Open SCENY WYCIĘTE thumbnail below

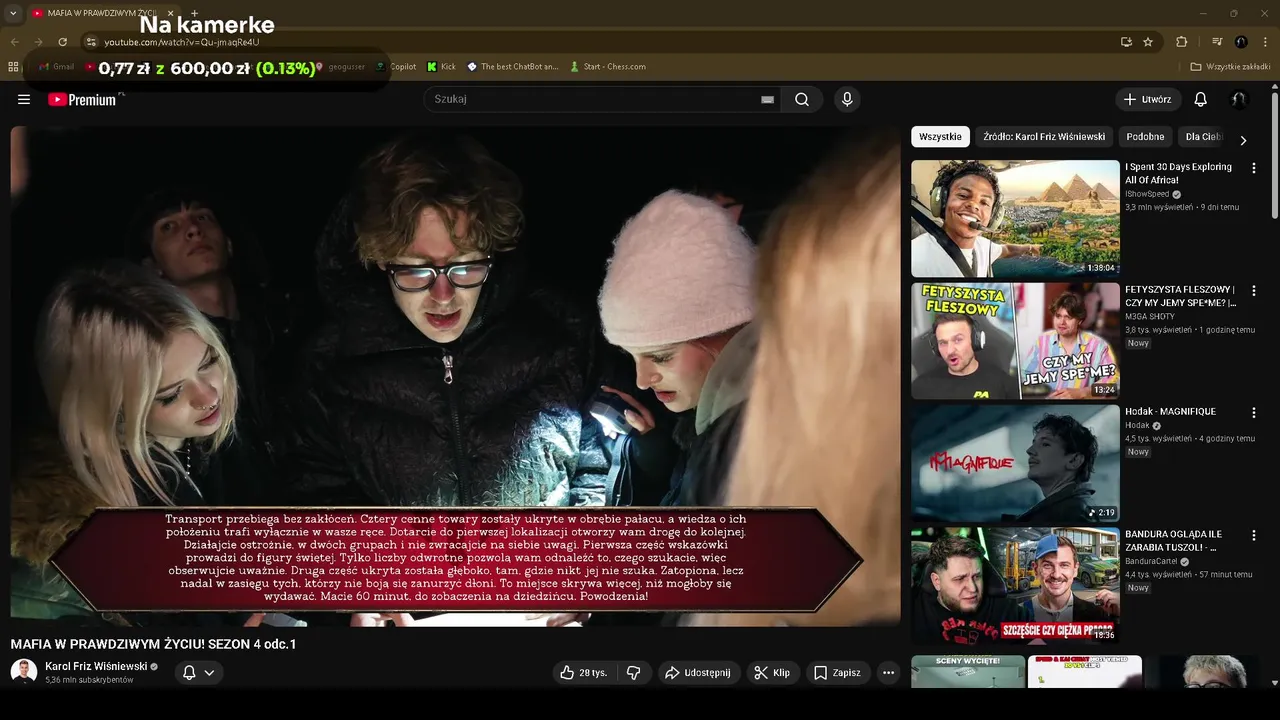click(968, 671)
